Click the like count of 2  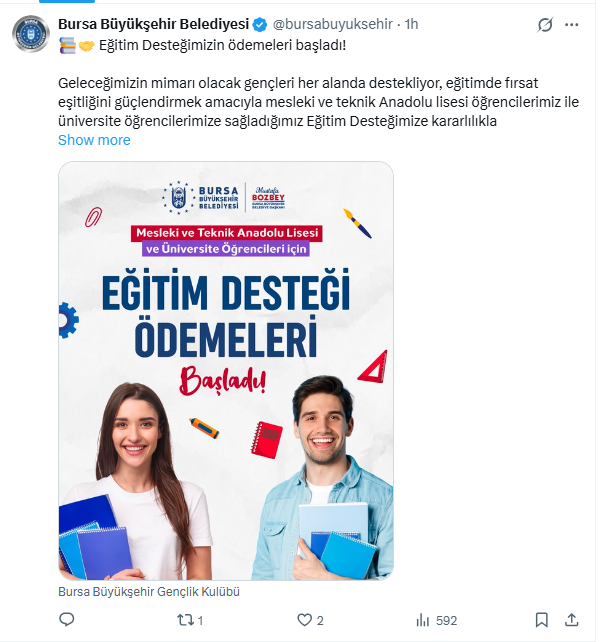(320, 620)
